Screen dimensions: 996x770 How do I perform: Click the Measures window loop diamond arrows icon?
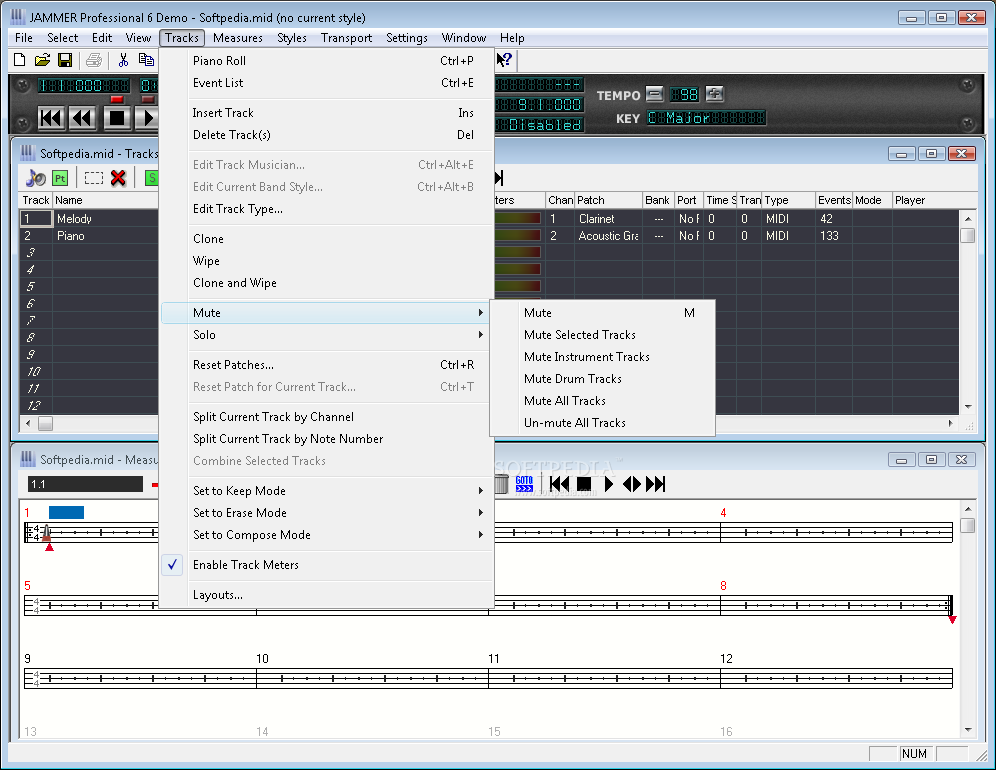[632, 484]
